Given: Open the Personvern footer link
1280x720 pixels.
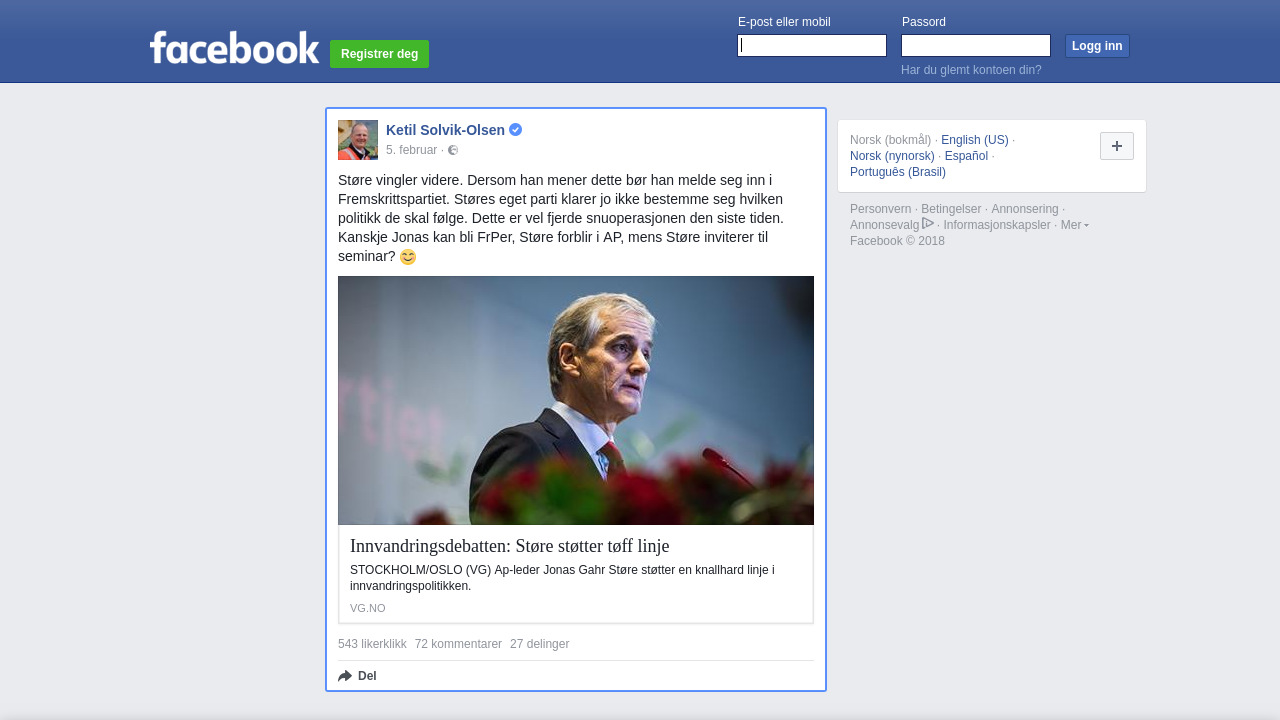Looking at the screenshot, I should click(881, 209).
